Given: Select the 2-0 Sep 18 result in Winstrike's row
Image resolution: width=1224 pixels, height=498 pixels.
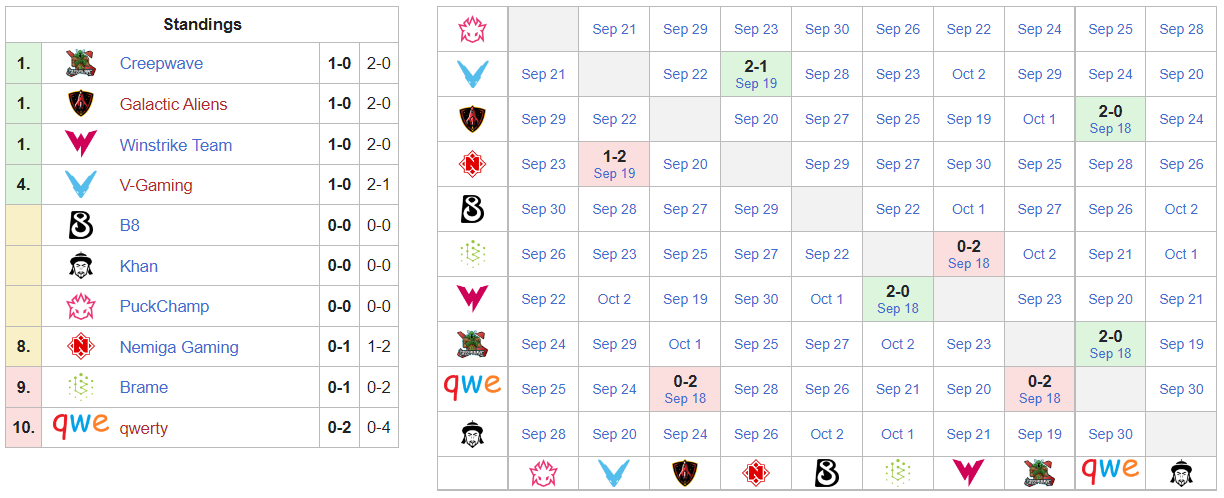Looking at the screenshot, I should (898, 299).
